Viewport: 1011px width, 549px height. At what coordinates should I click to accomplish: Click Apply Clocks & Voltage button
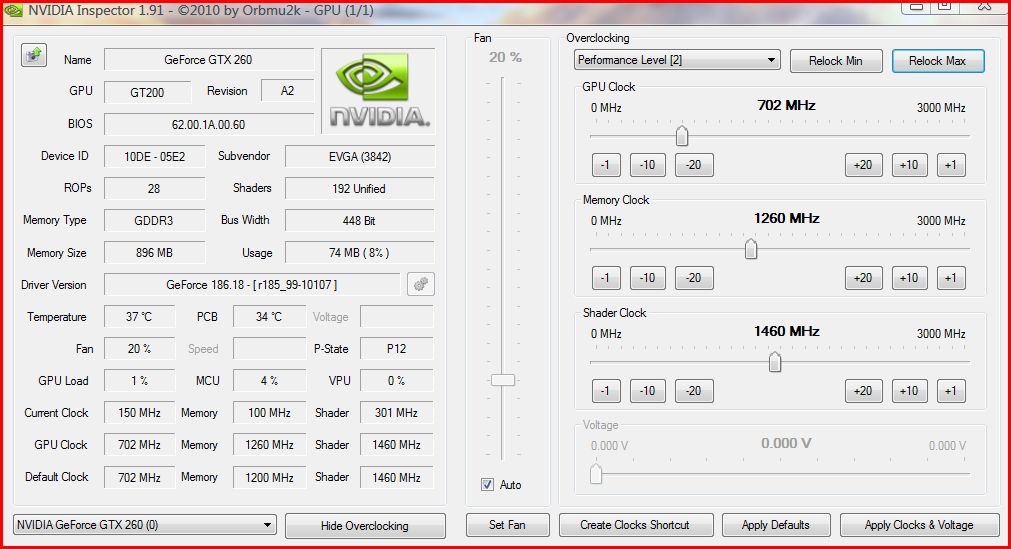pyautogui.click(x=919, y=525)
